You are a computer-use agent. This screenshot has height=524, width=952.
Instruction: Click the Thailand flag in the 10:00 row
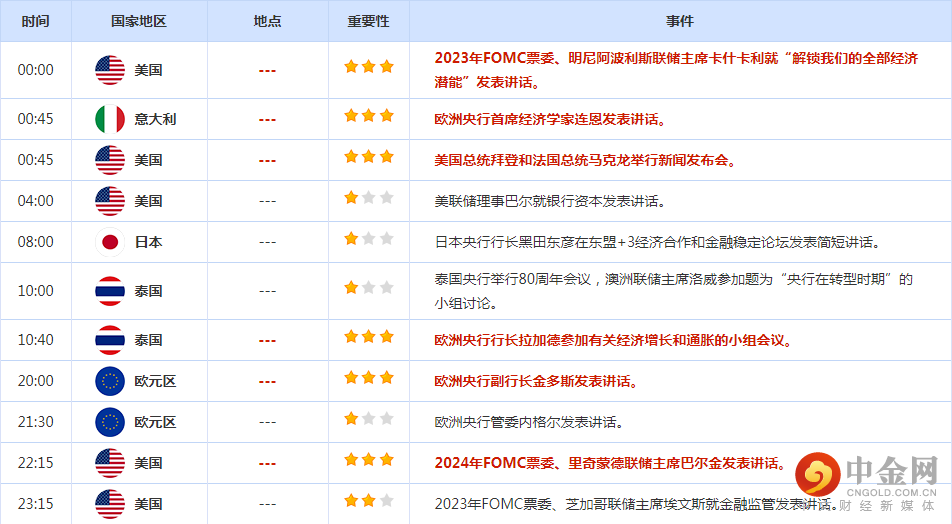(110, 291)
